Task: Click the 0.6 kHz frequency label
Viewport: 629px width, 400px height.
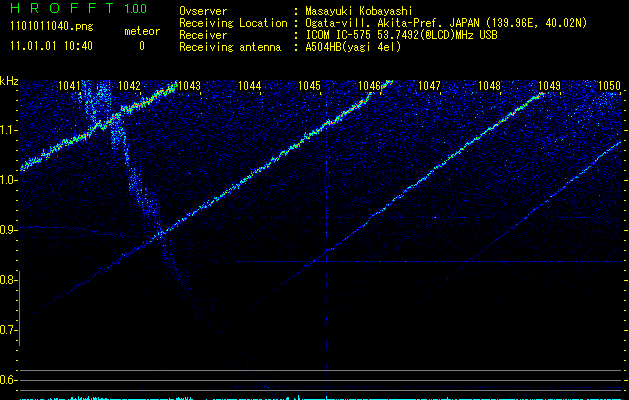Action: 8,380
